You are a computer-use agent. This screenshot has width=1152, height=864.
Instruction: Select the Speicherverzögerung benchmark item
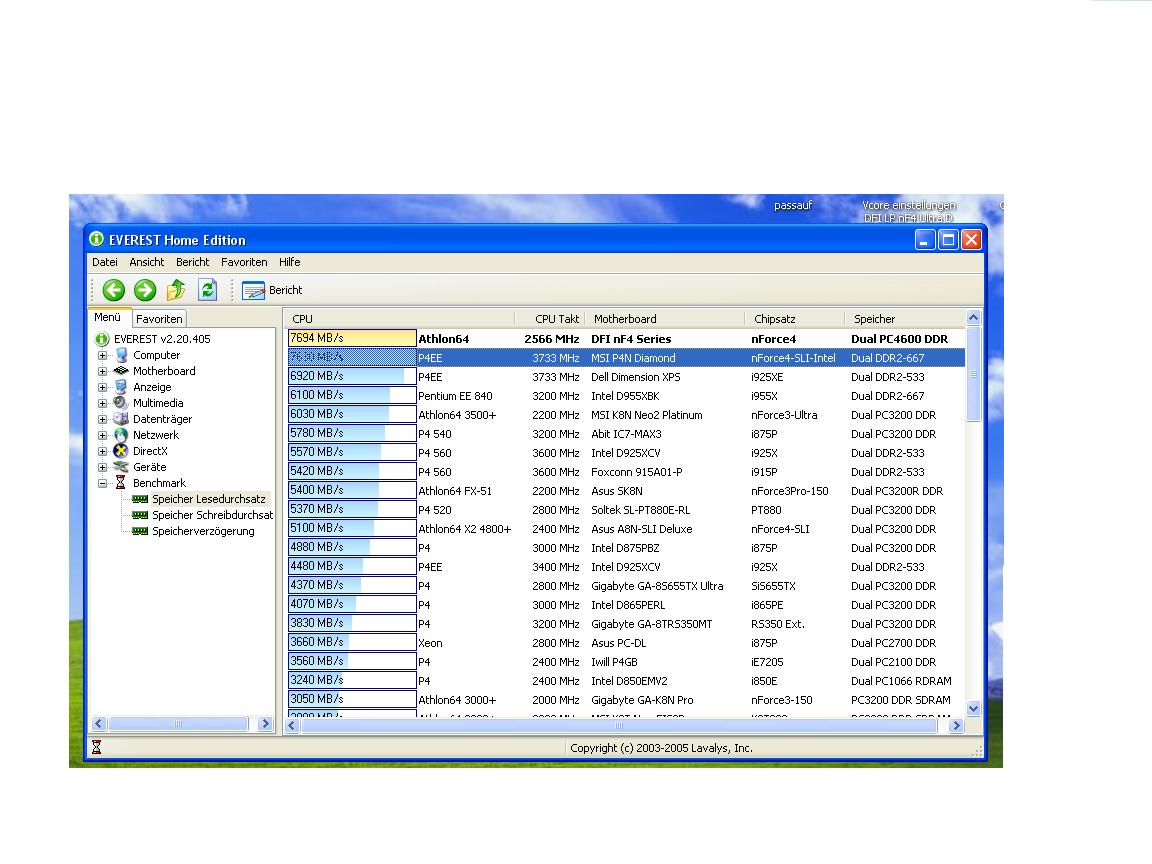[x=203, y=531]
